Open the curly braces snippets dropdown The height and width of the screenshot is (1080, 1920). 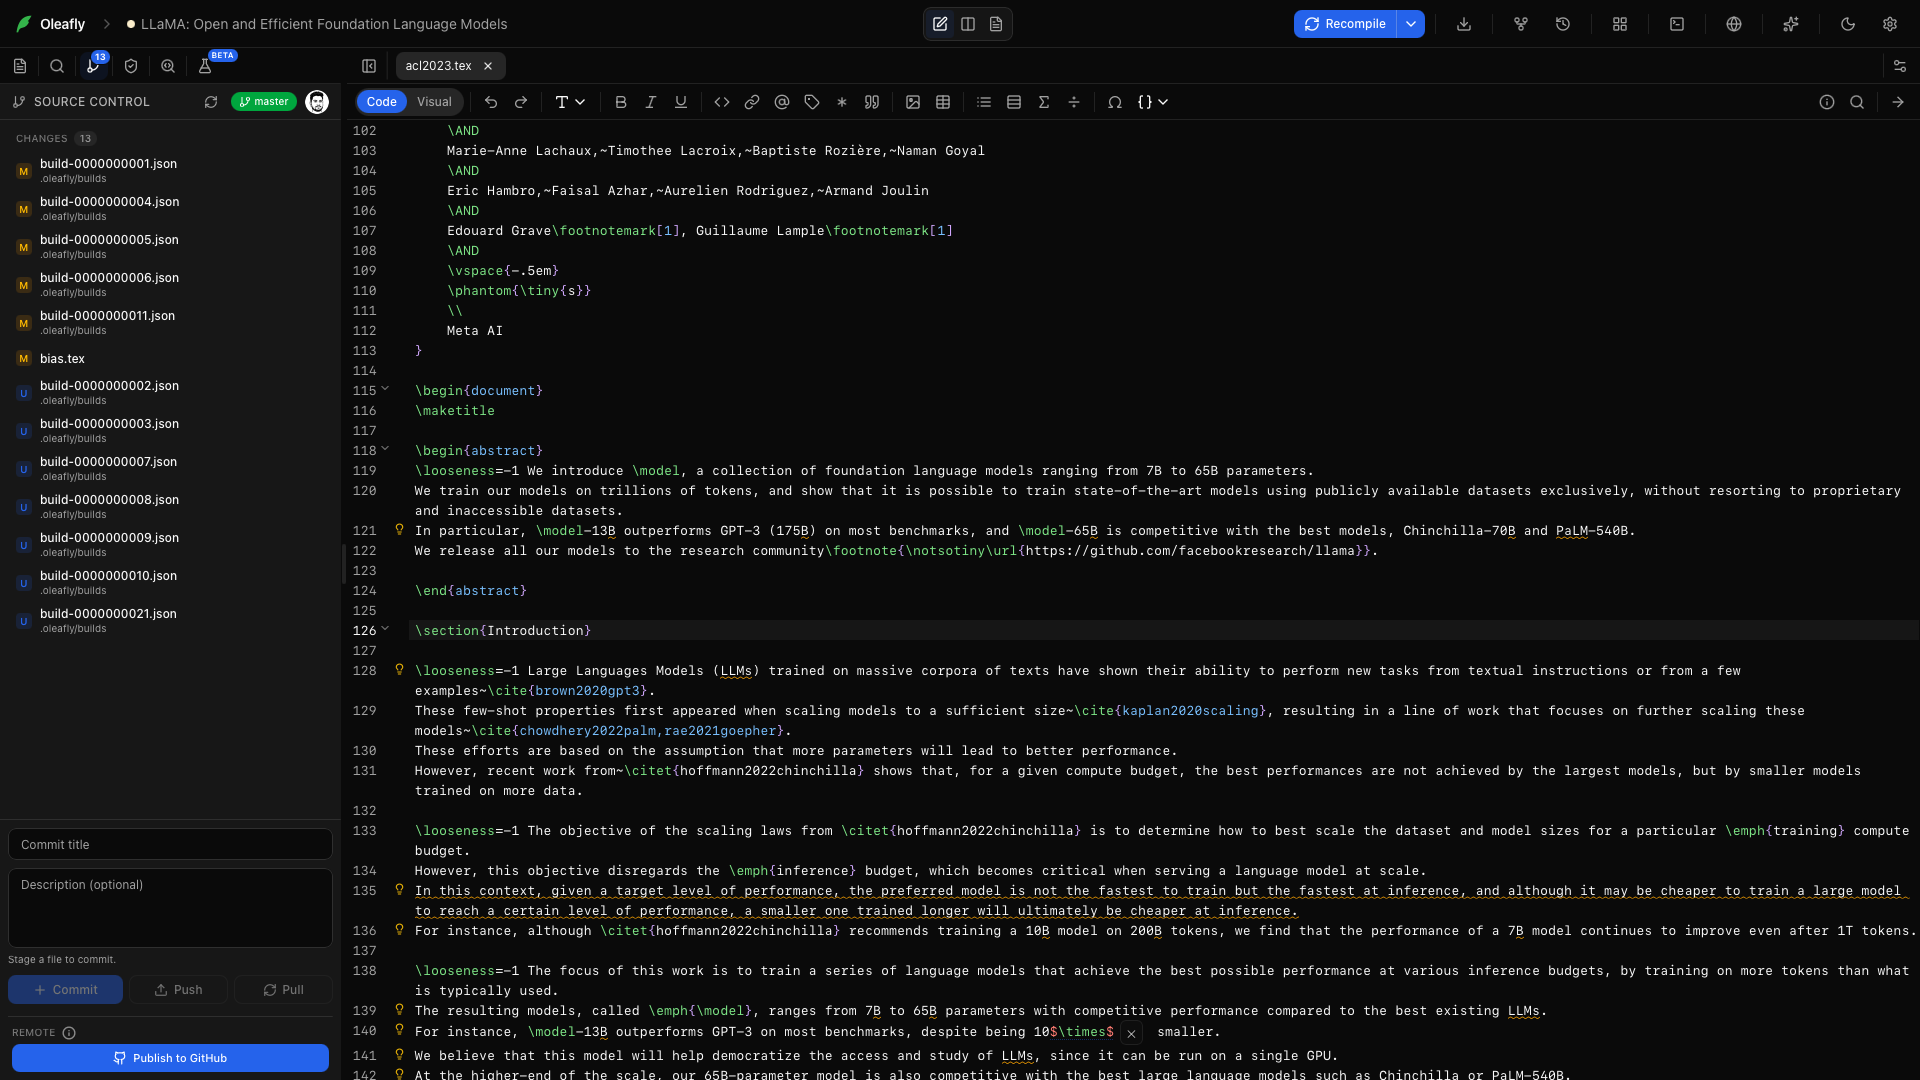click(1153, 102)
